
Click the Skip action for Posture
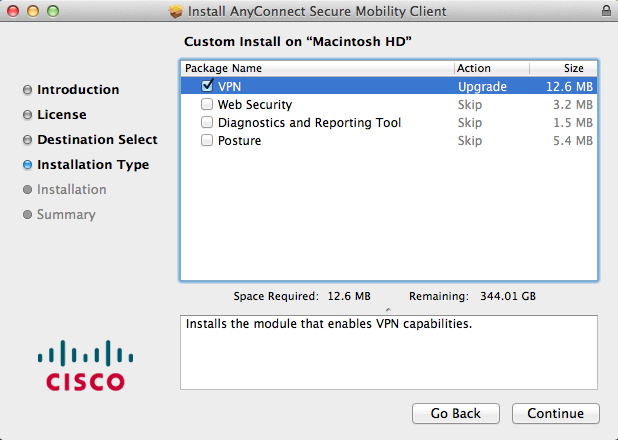(x=470, y=141)
